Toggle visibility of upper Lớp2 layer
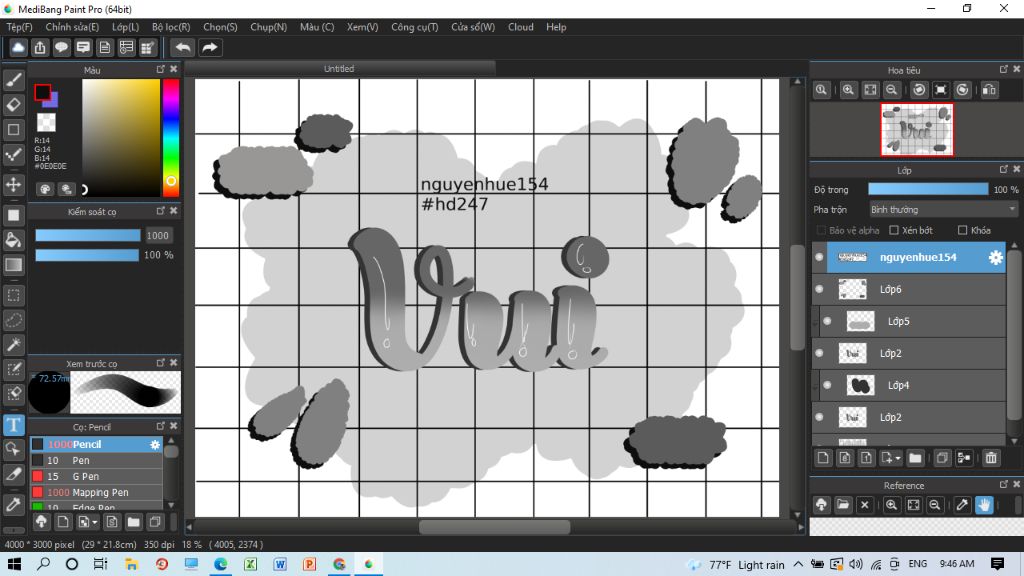 click(819, 353)
